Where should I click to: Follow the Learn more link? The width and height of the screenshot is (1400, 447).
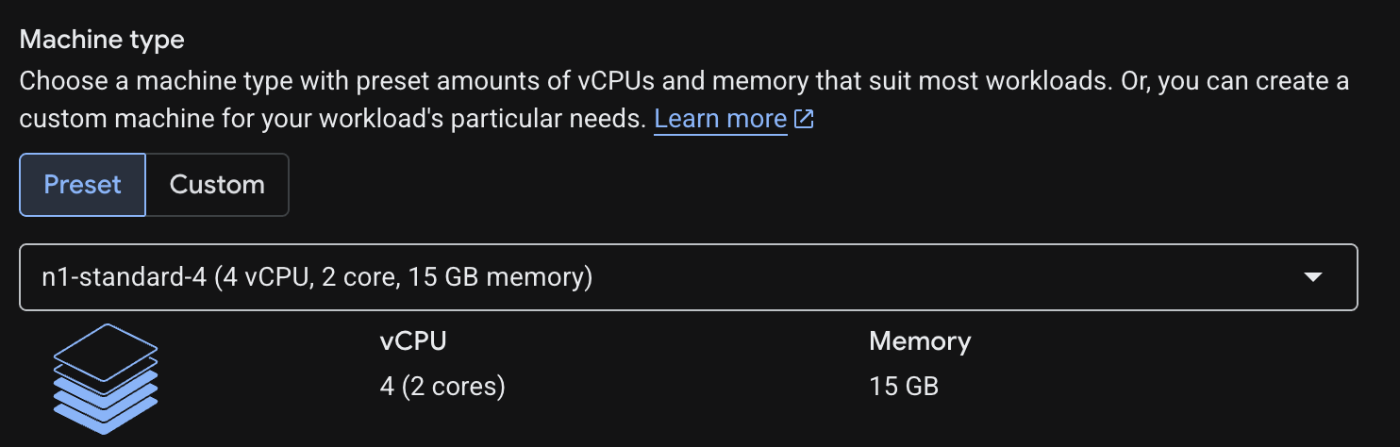[x=720, y=119]
